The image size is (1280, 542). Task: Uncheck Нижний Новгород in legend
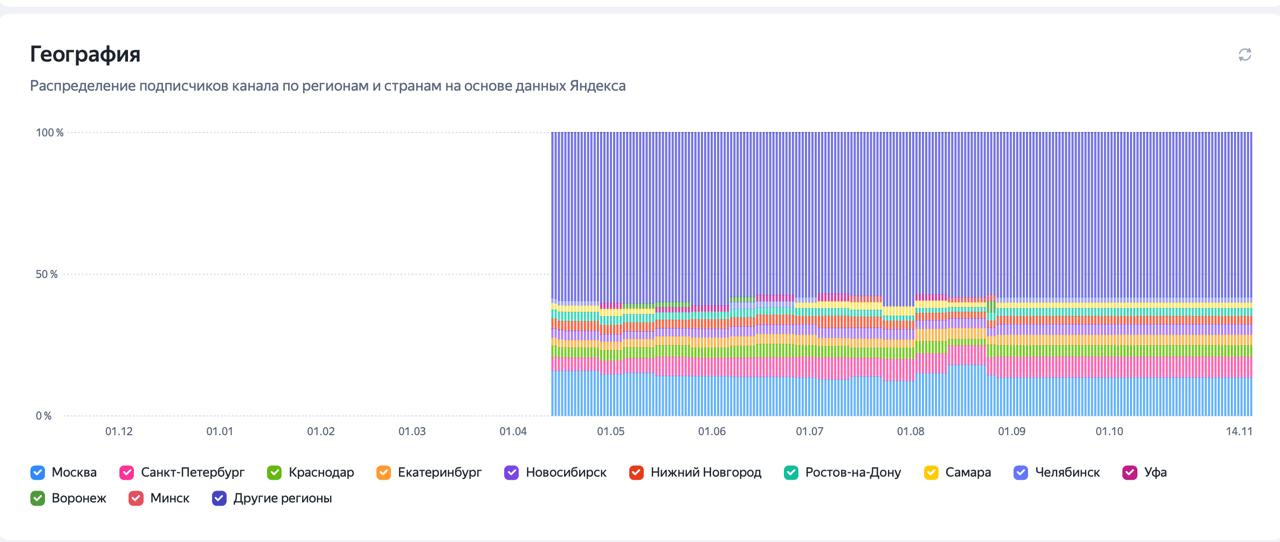click(637, 472)
